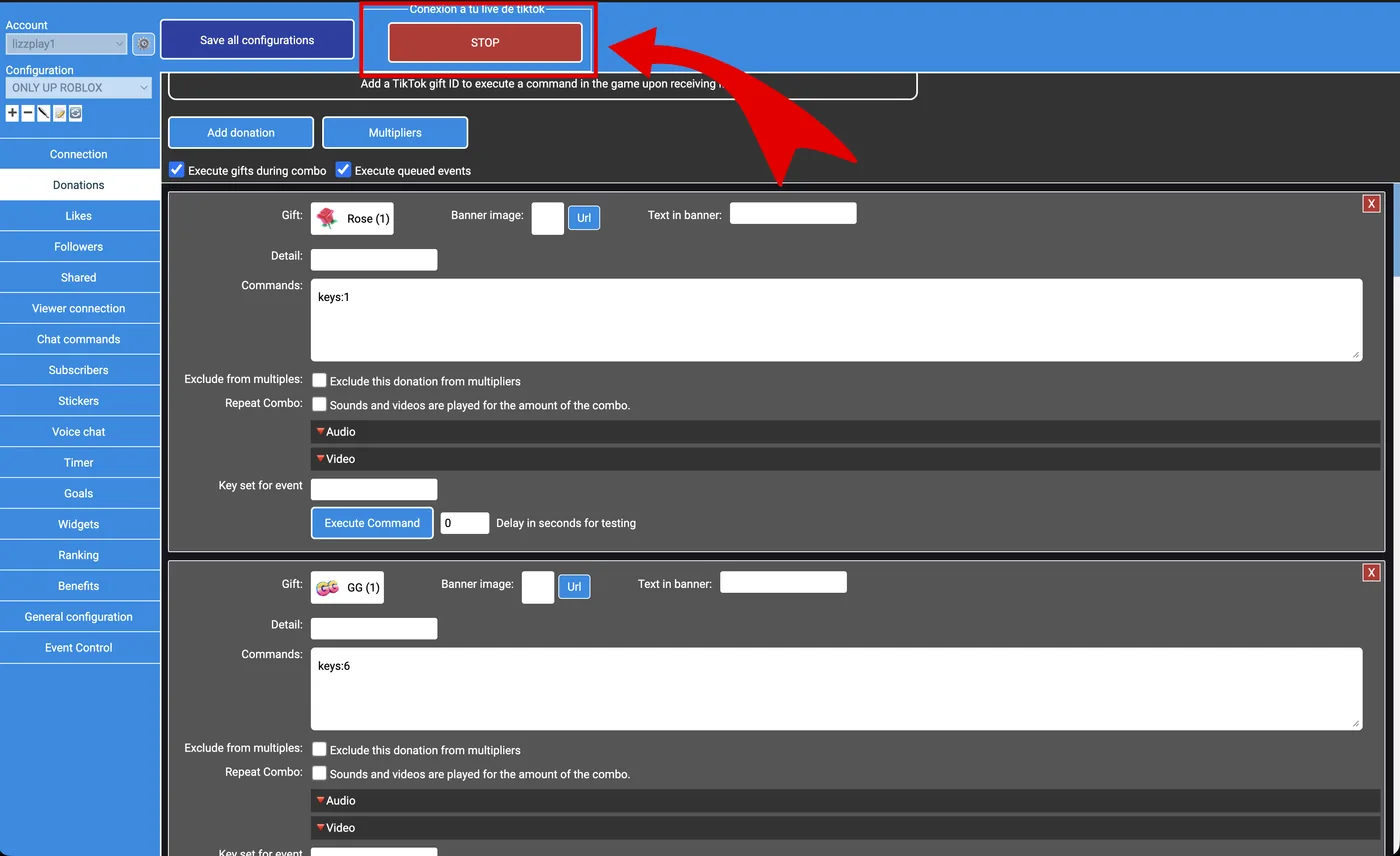The height and width of the screenshot is (856, 1400).
Task: Open the Account dropdown lizzplay1
Action: [x=66, y=44]
